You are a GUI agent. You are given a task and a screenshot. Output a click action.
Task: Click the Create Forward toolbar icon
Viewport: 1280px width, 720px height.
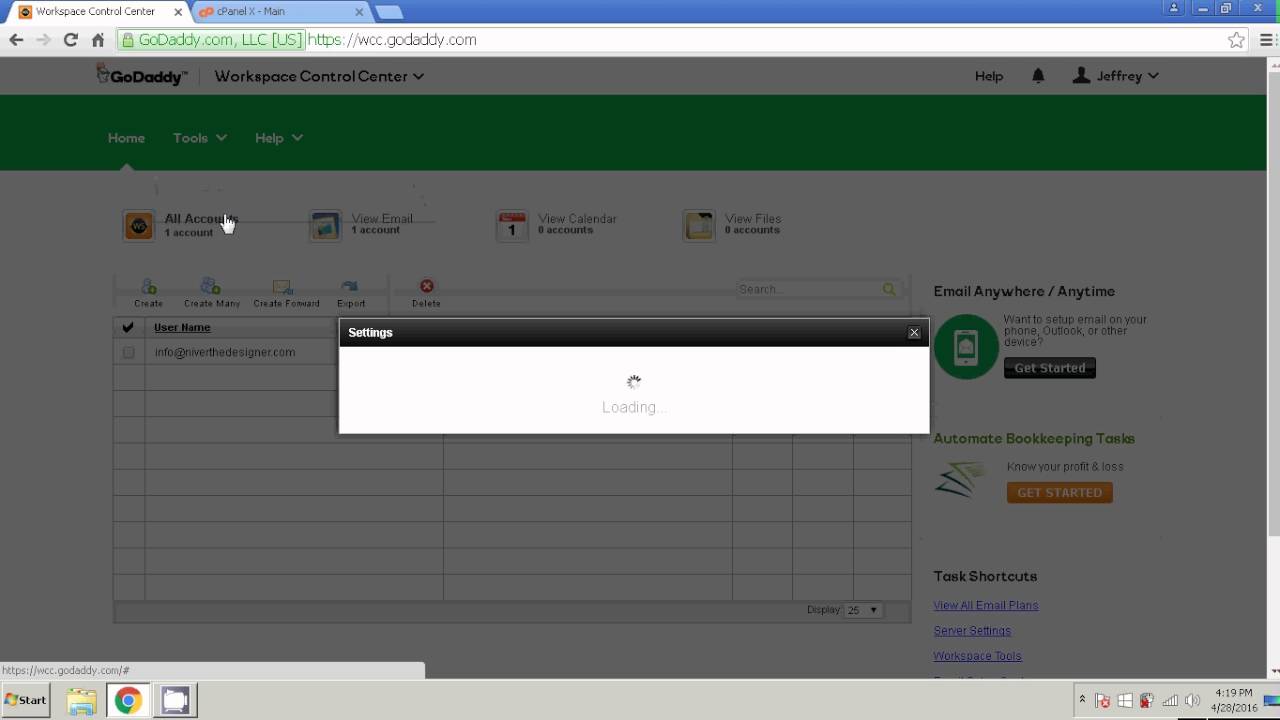[283, 287]
